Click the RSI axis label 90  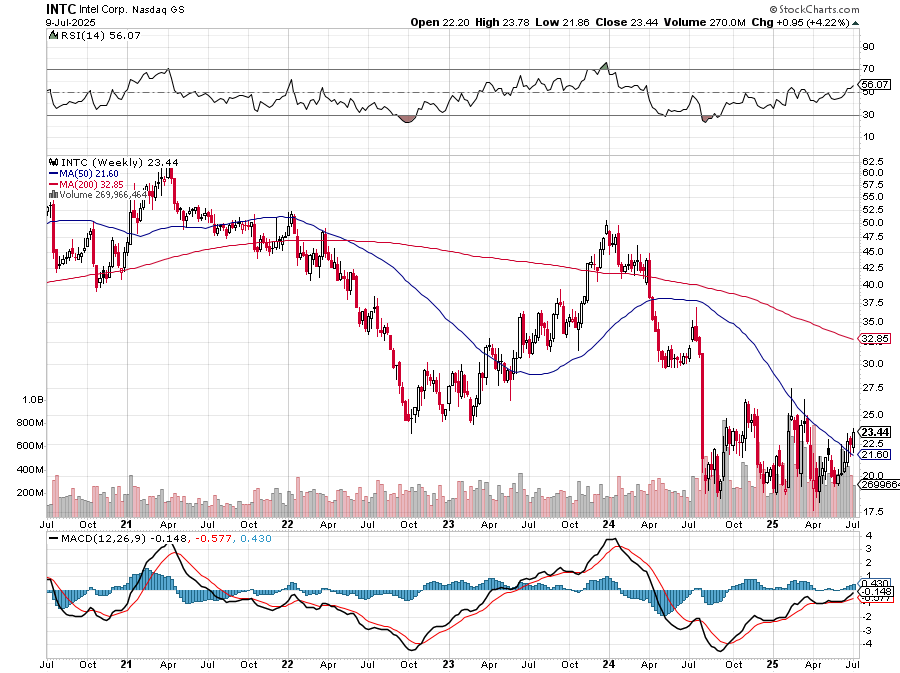pos(868,46)
